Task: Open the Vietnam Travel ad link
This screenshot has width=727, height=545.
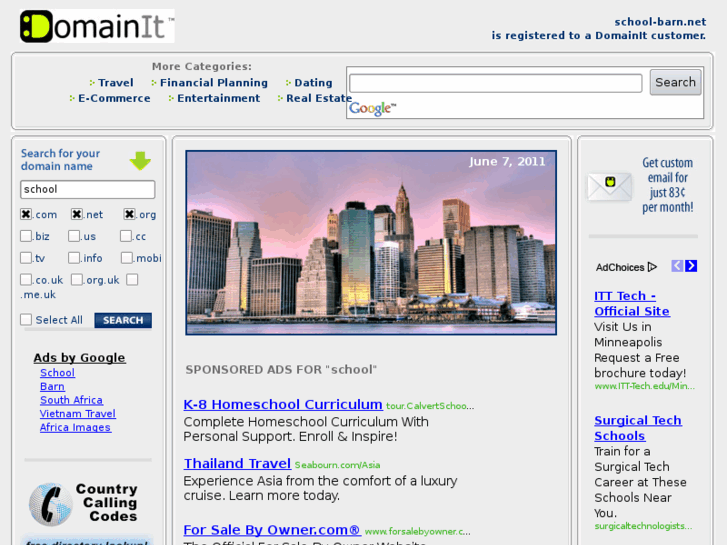Action: (x=78, y=414)
